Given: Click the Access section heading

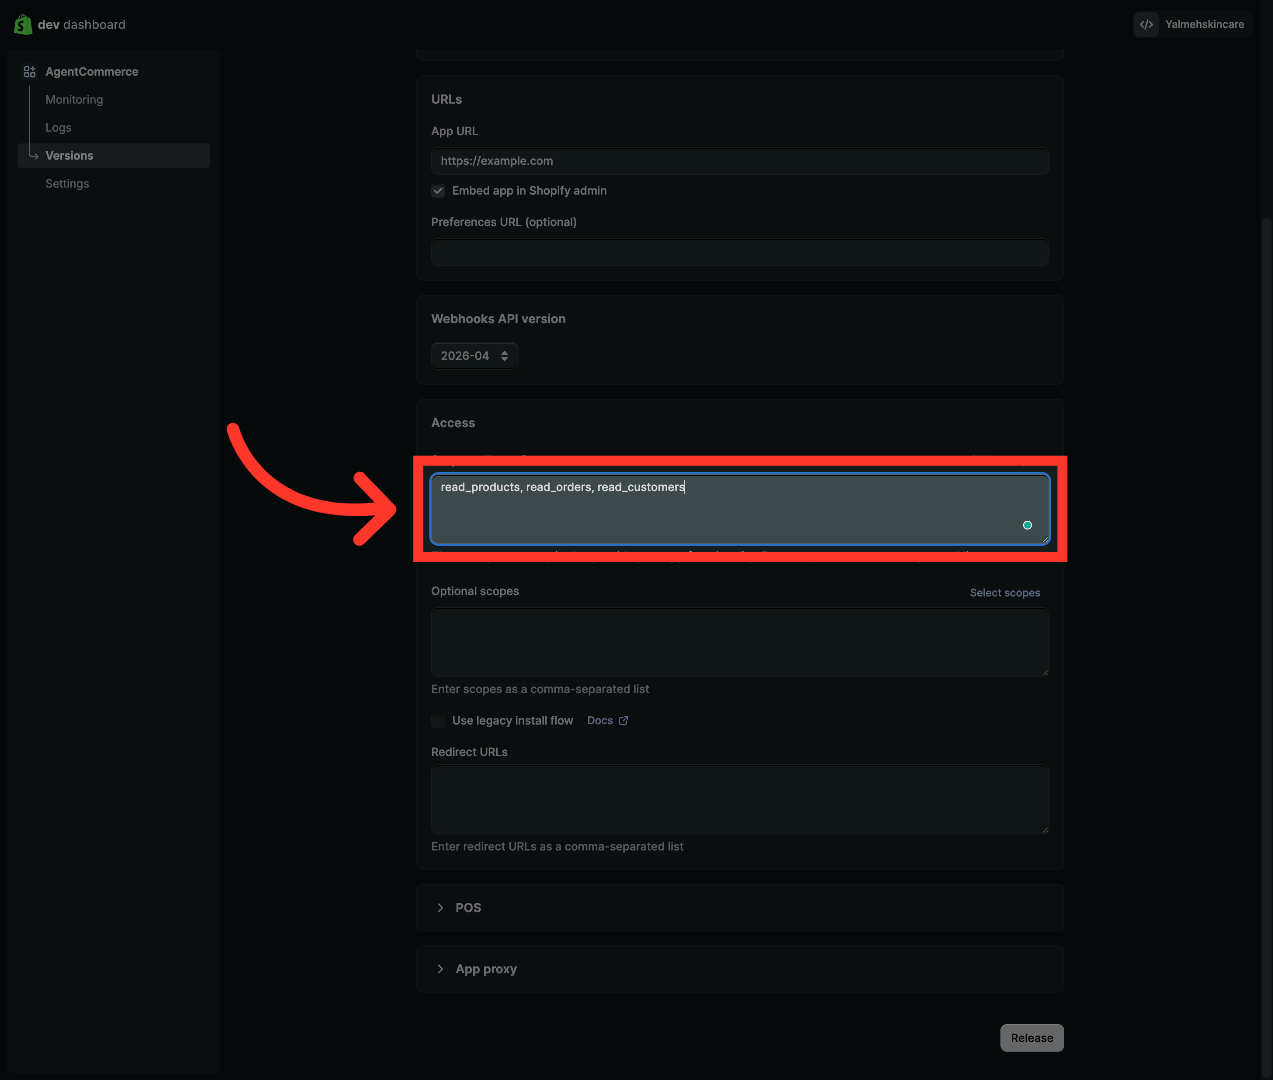Looking at the screenshot, I should click(453, 423).
